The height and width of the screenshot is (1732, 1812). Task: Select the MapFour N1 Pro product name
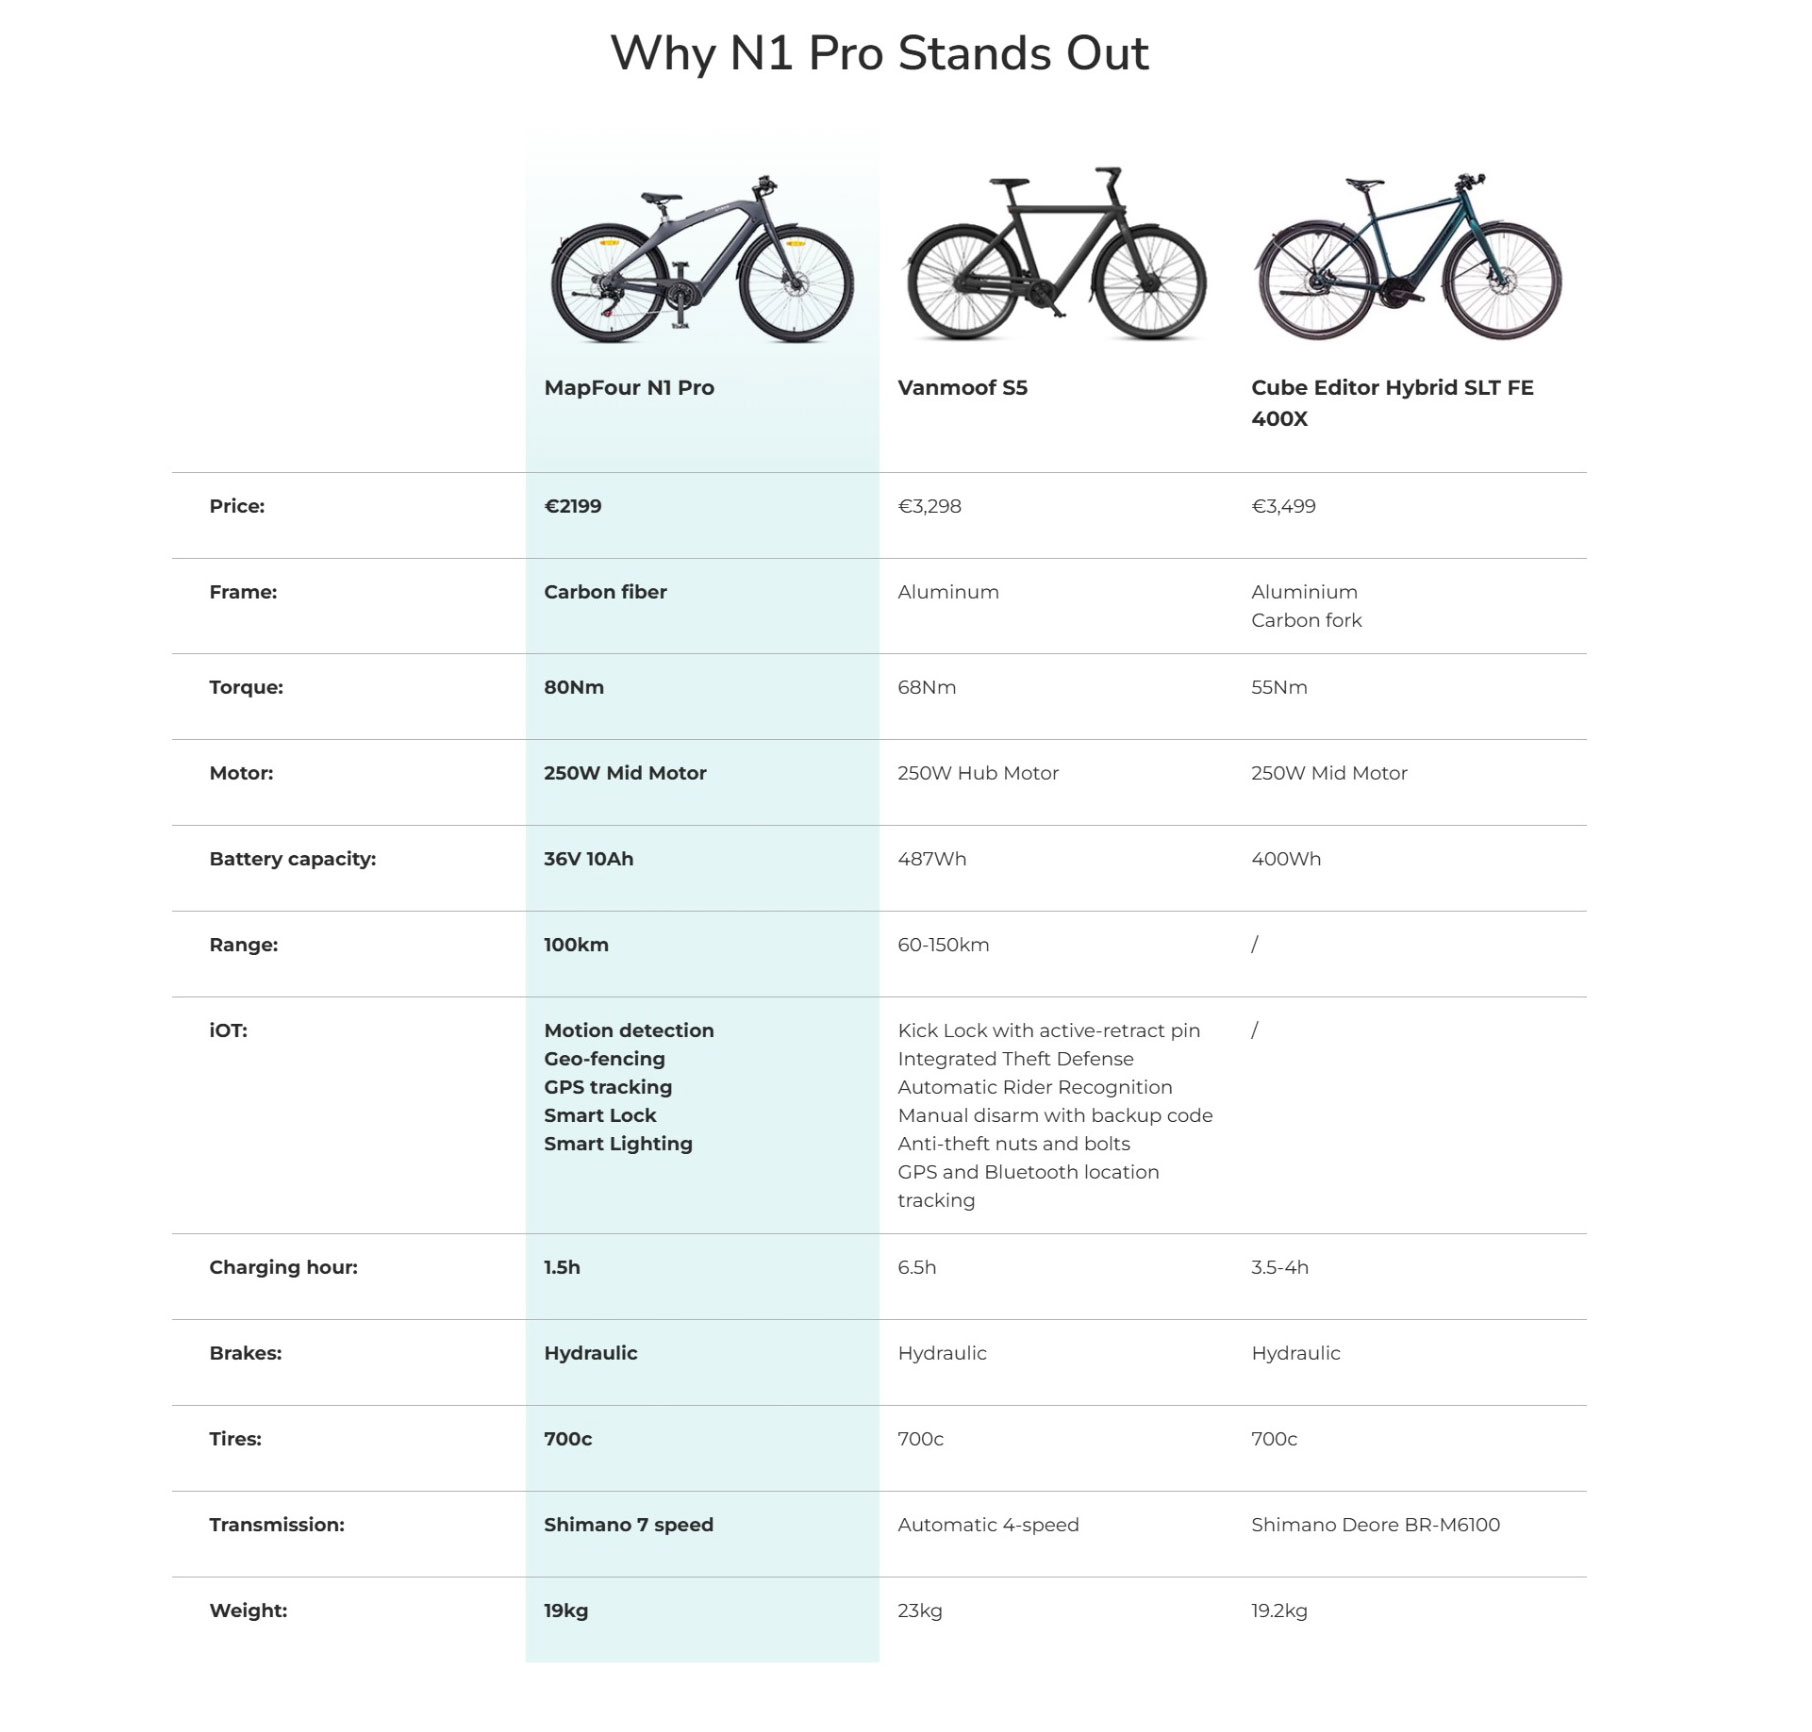pos(629,388)
